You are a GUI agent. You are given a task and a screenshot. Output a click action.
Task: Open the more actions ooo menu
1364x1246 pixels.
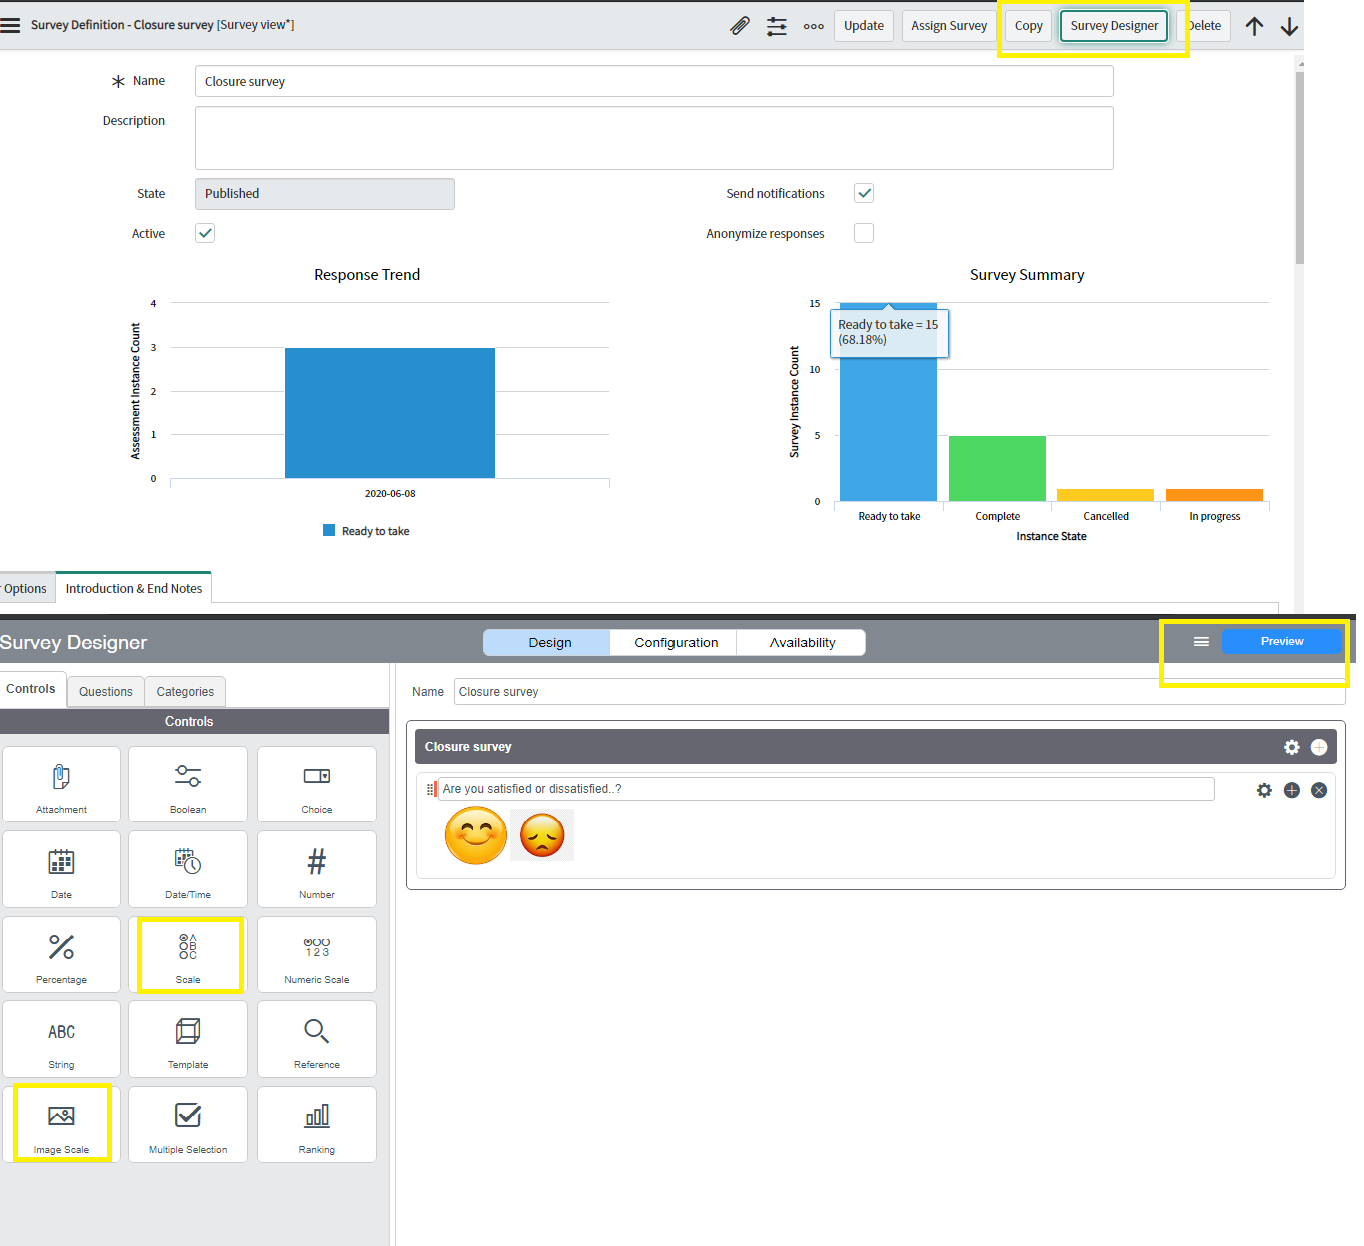(813, 26)
